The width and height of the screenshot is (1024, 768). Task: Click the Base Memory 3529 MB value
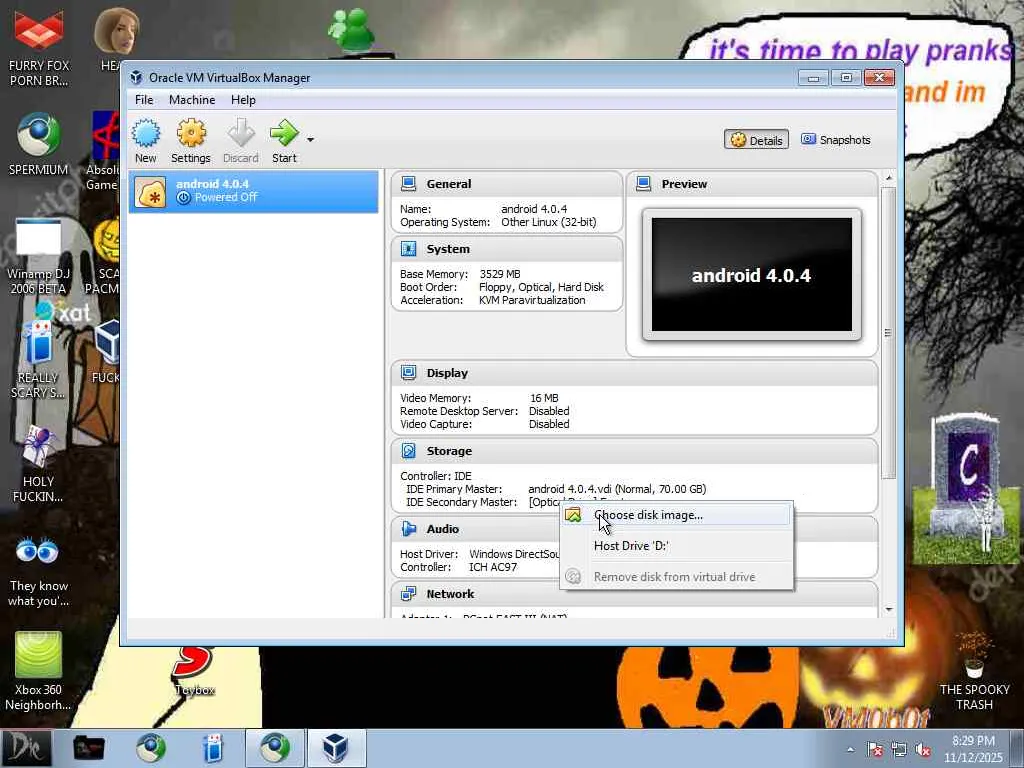pyautogui.click(x=500, y=274)
